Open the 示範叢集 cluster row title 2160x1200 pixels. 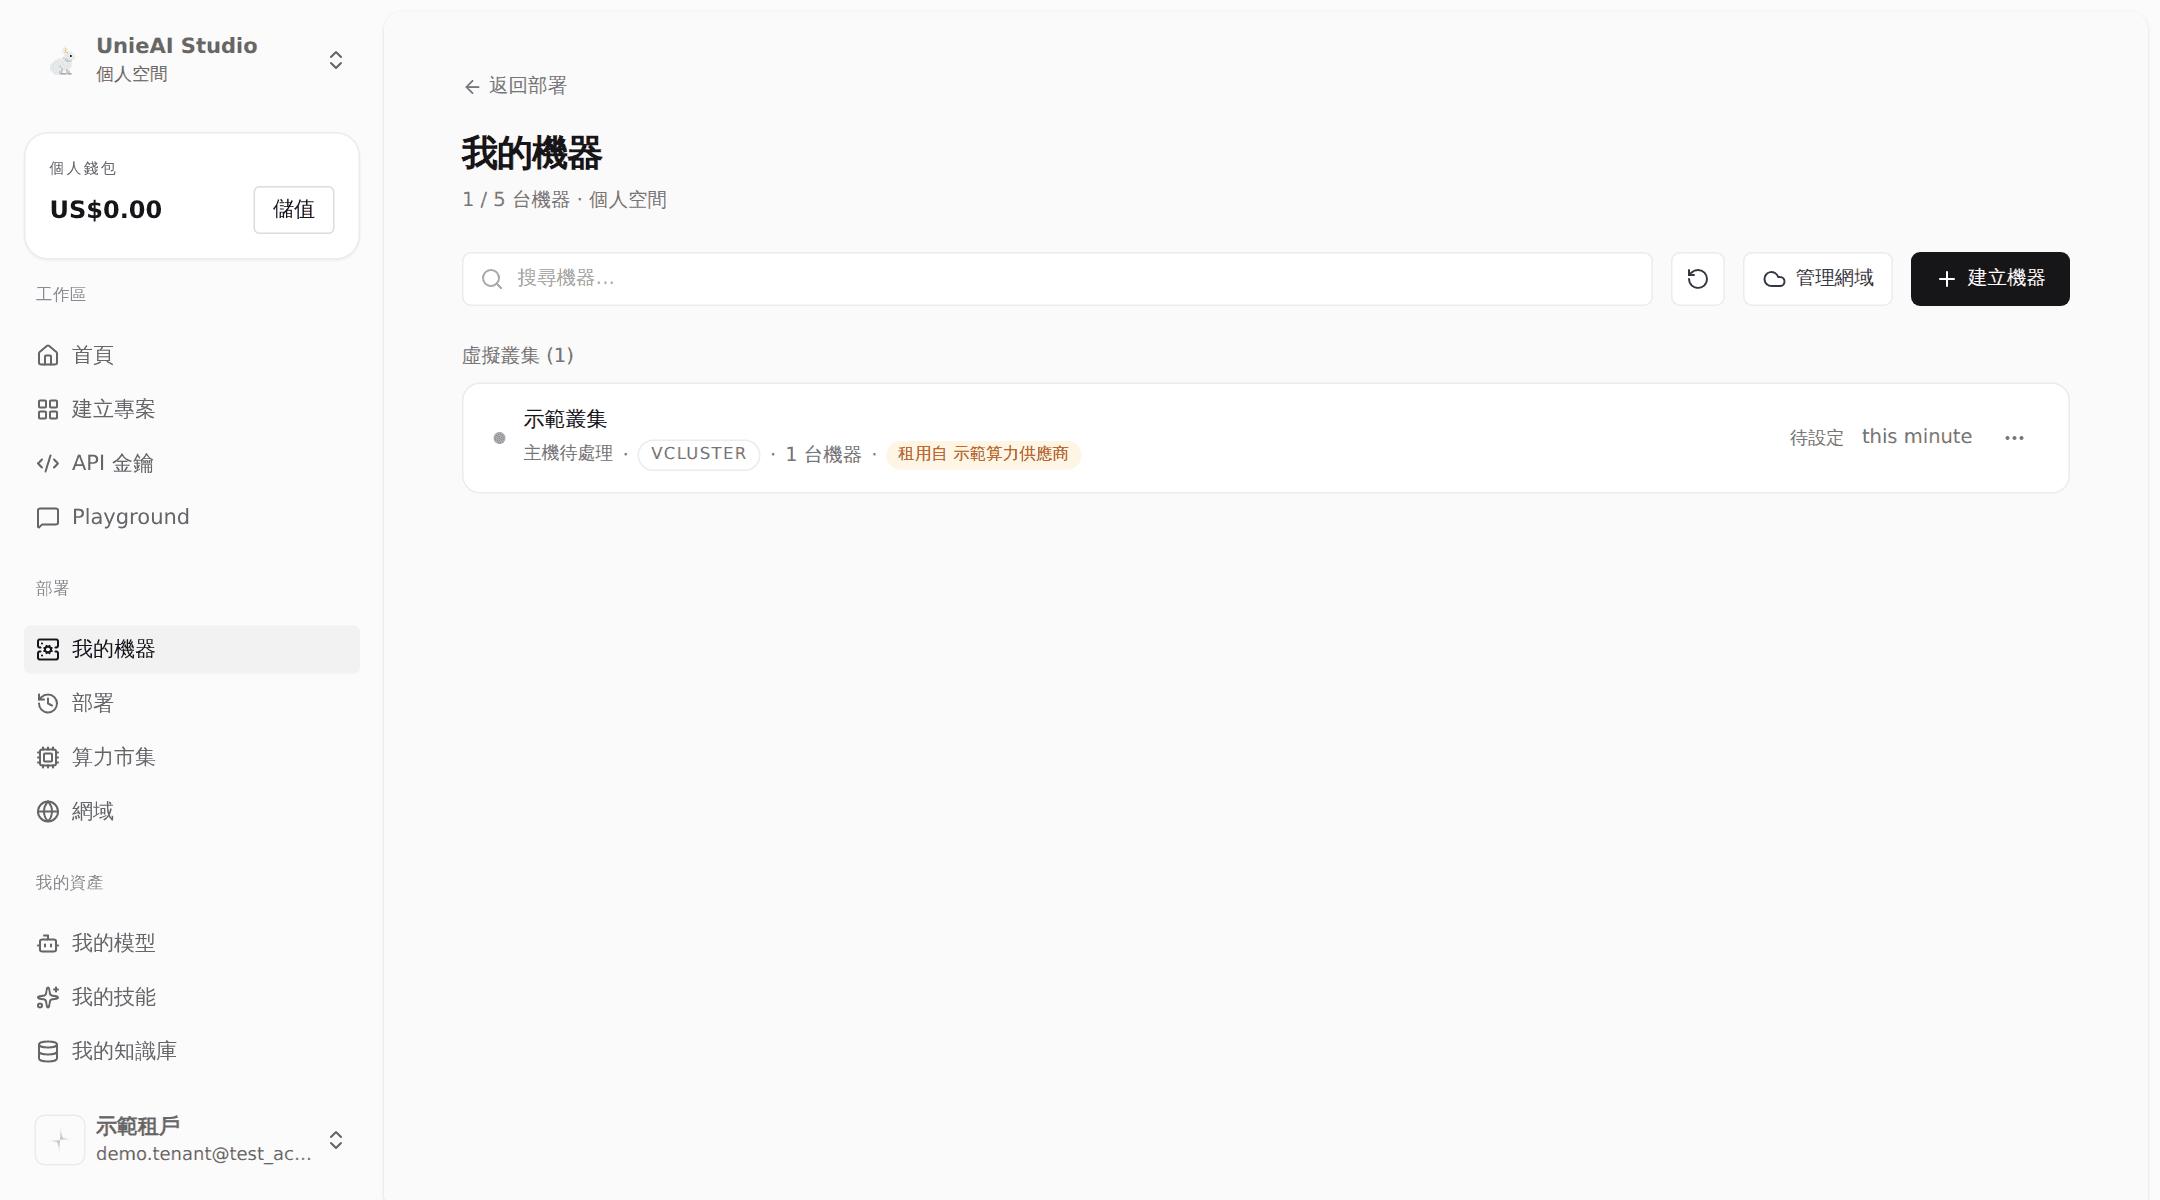[565, 419]
